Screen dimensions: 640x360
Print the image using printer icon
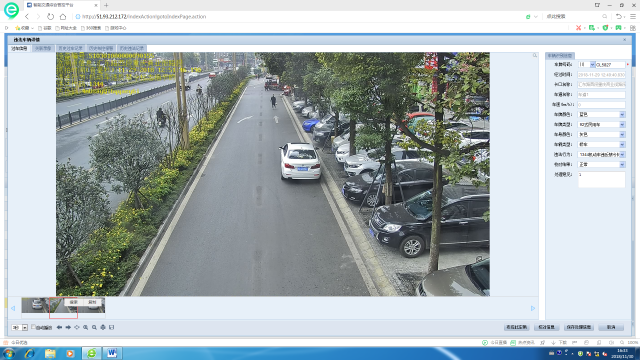[x=103, y=327]
